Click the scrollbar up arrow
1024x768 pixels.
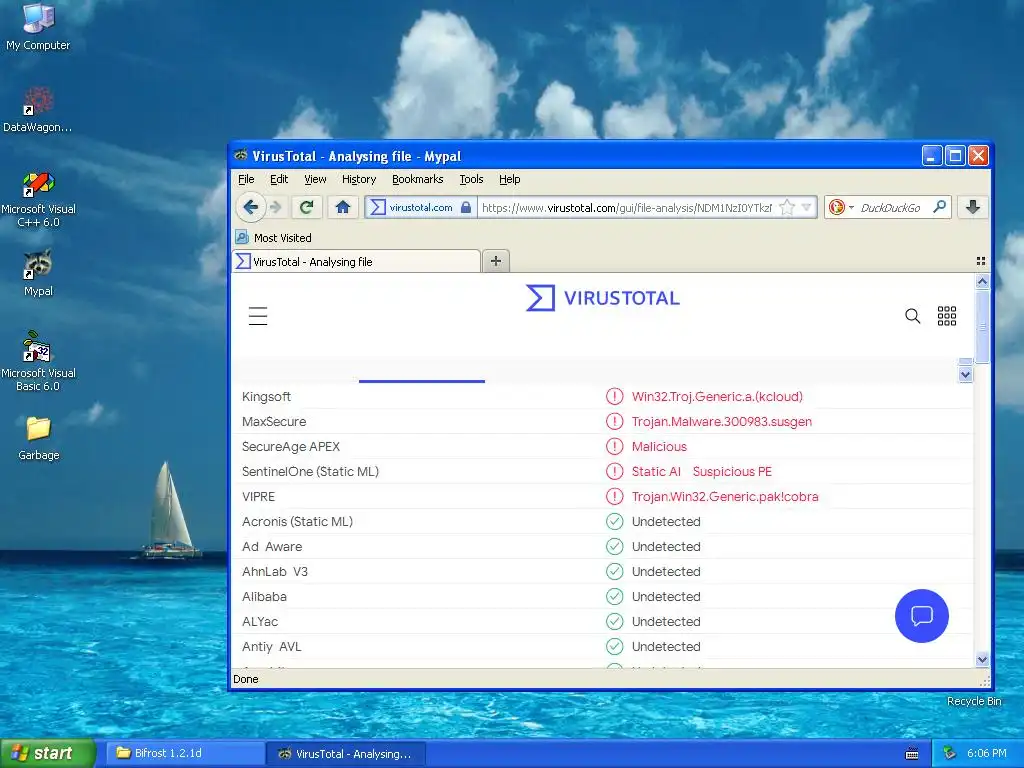tap(982, 281)
